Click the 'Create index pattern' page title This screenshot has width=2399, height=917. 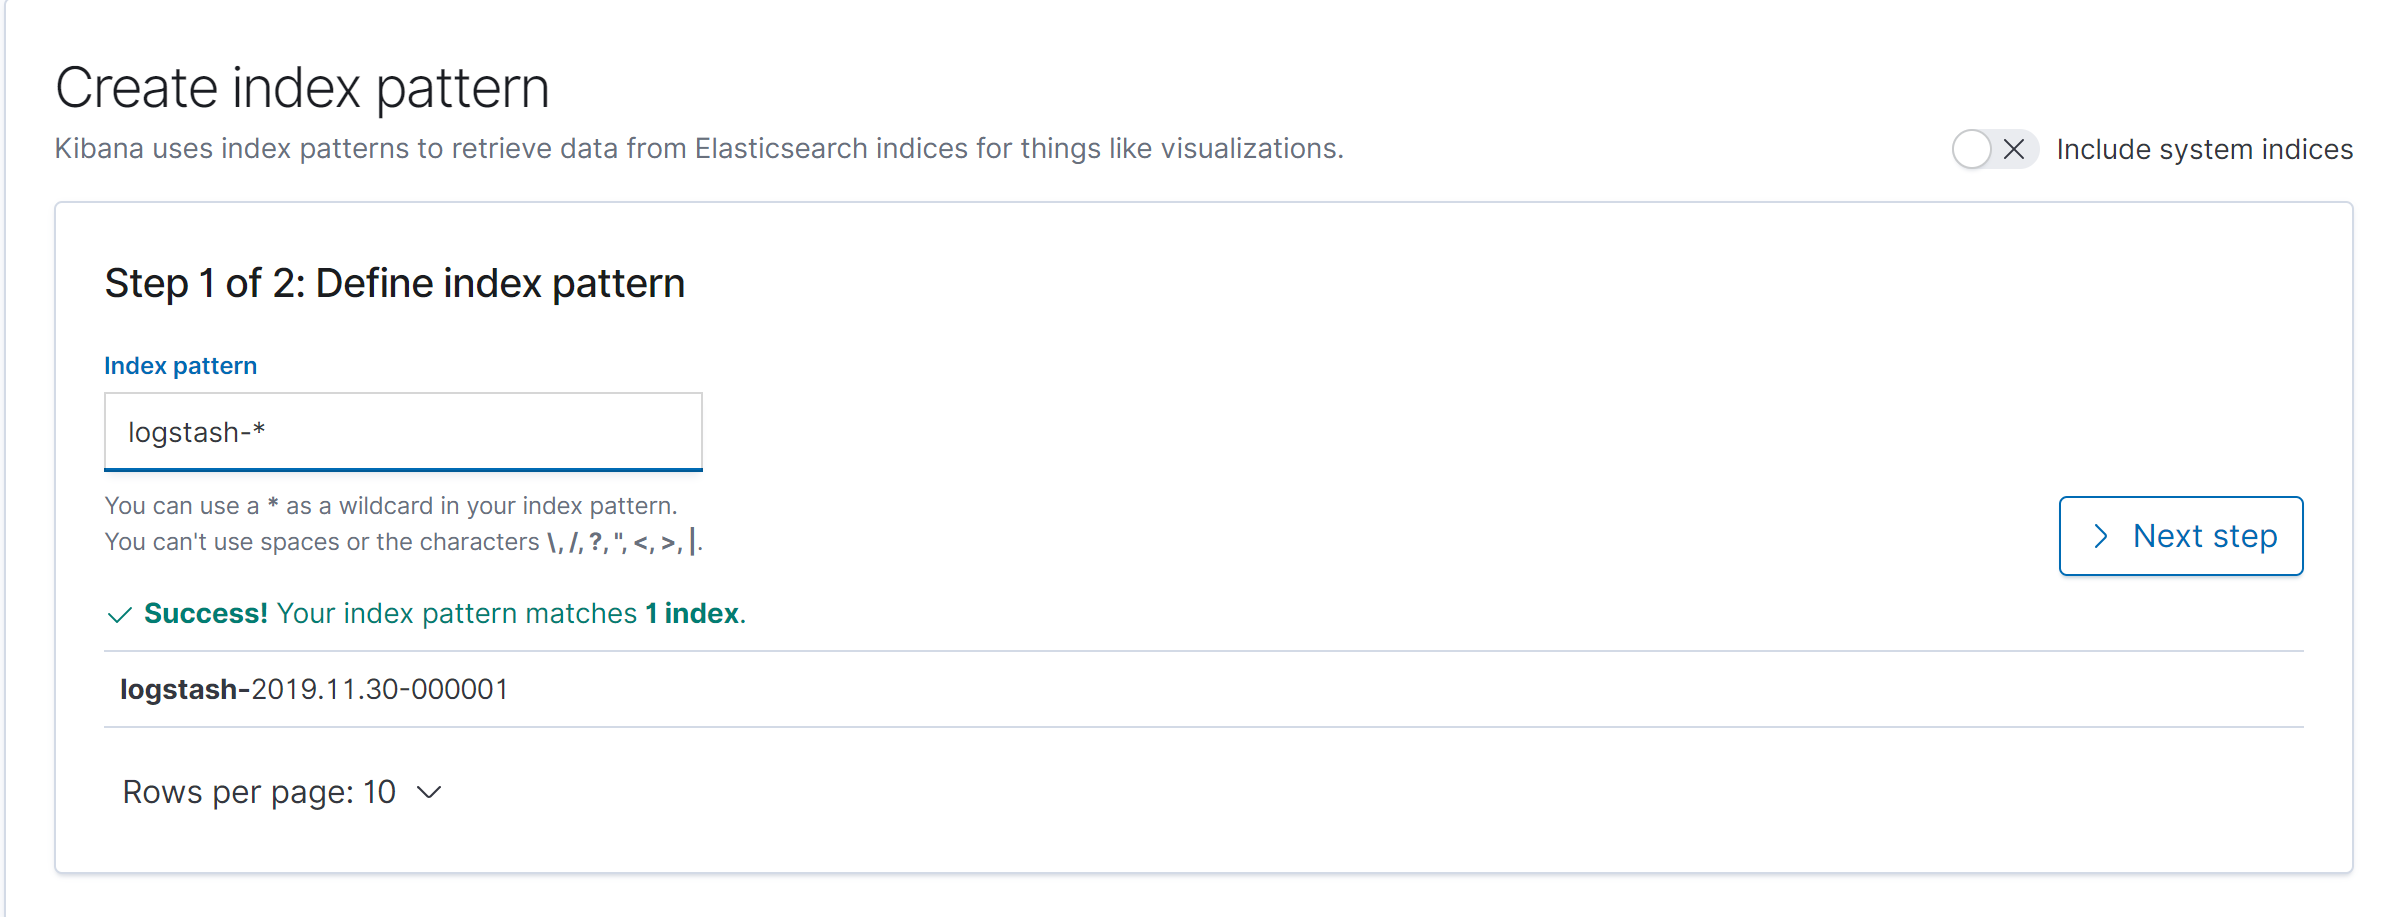pyautogui.click(x=302, y=88)
